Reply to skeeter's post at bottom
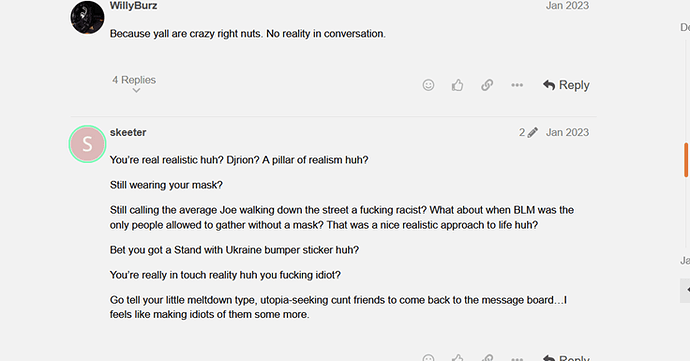690x361 pixels. (x=566, y=357)
